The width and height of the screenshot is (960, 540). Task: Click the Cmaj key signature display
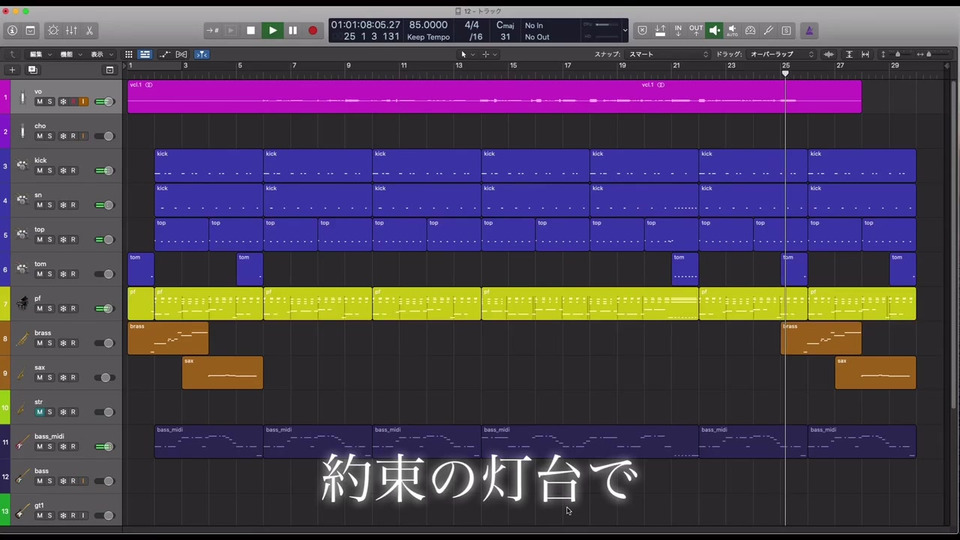505,25
